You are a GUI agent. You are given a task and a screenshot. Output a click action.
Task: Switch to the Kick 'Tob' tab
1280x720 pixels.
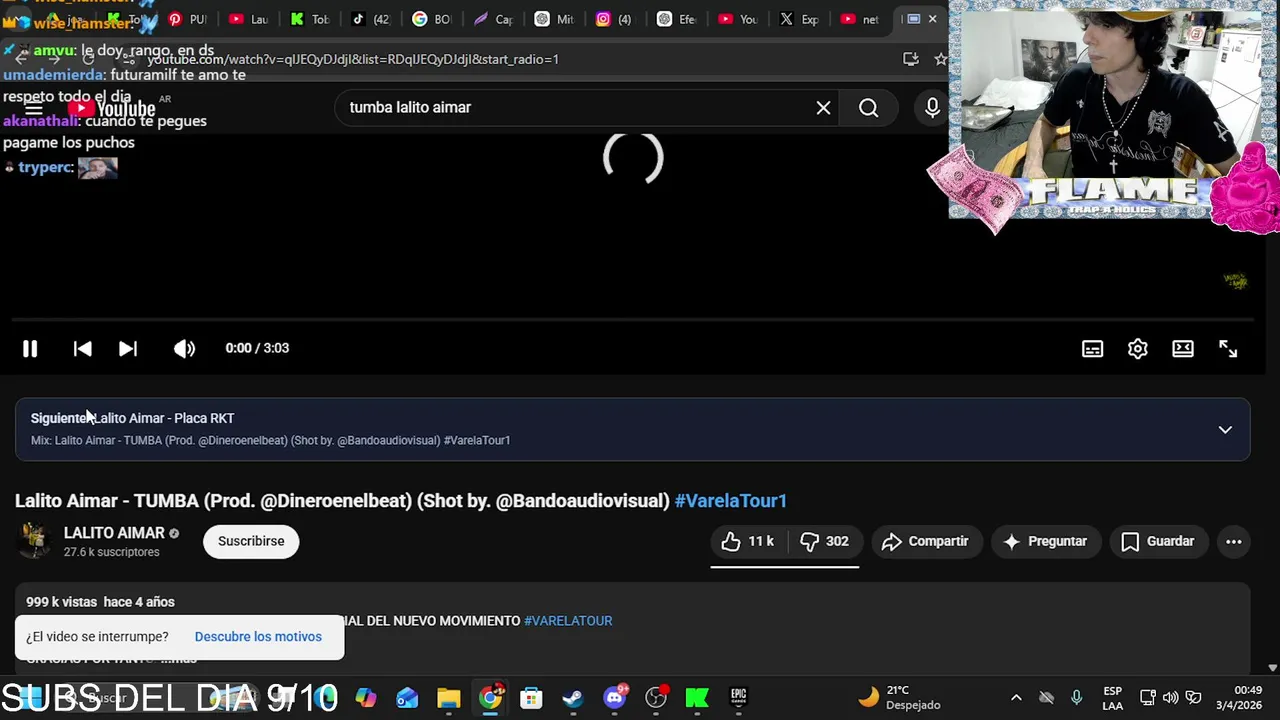click(310, 19)
